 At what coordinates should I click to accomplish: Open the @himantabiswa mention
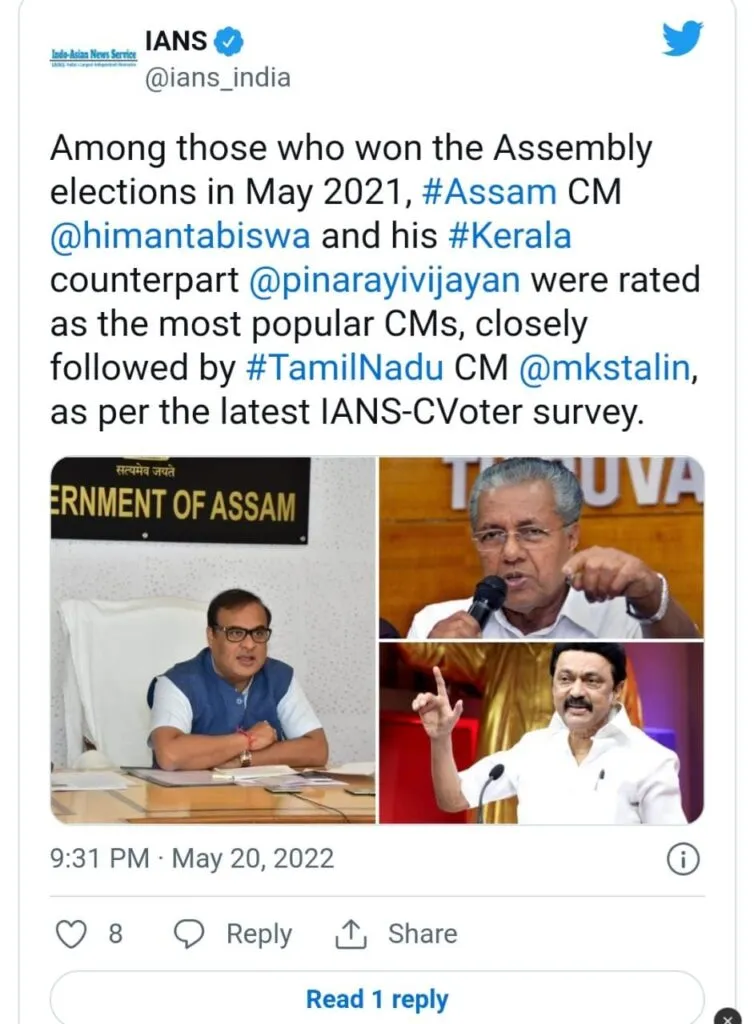[180, 236]
